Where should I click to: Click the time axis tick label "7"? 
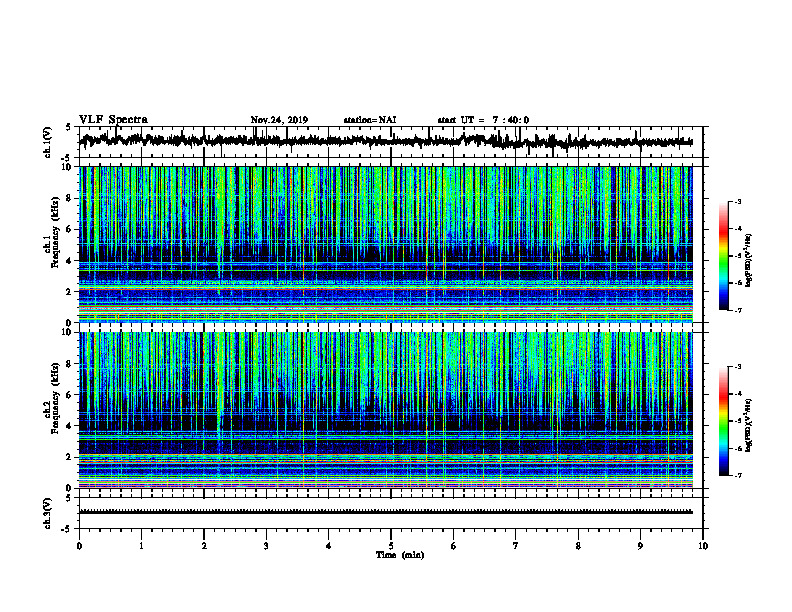516,546
